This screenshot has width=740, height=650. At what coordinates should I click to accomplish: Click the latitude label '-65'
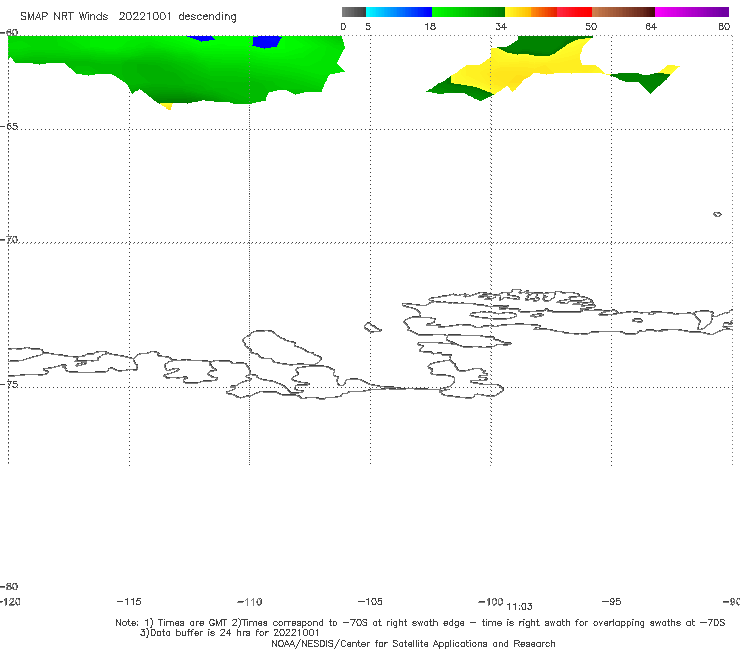9,127
